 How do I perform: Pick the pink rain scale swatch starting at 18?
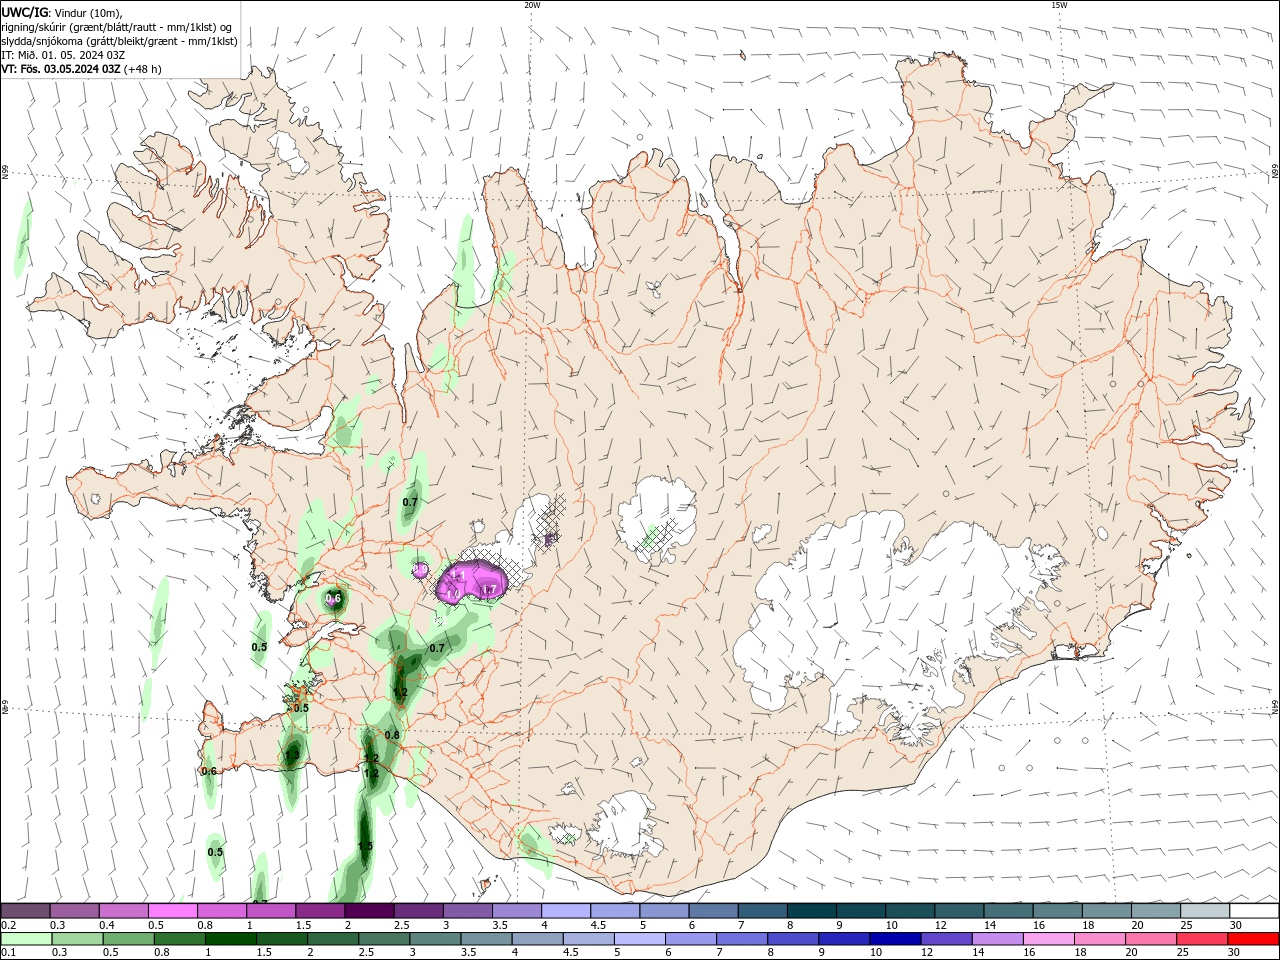click(1099, 939)
